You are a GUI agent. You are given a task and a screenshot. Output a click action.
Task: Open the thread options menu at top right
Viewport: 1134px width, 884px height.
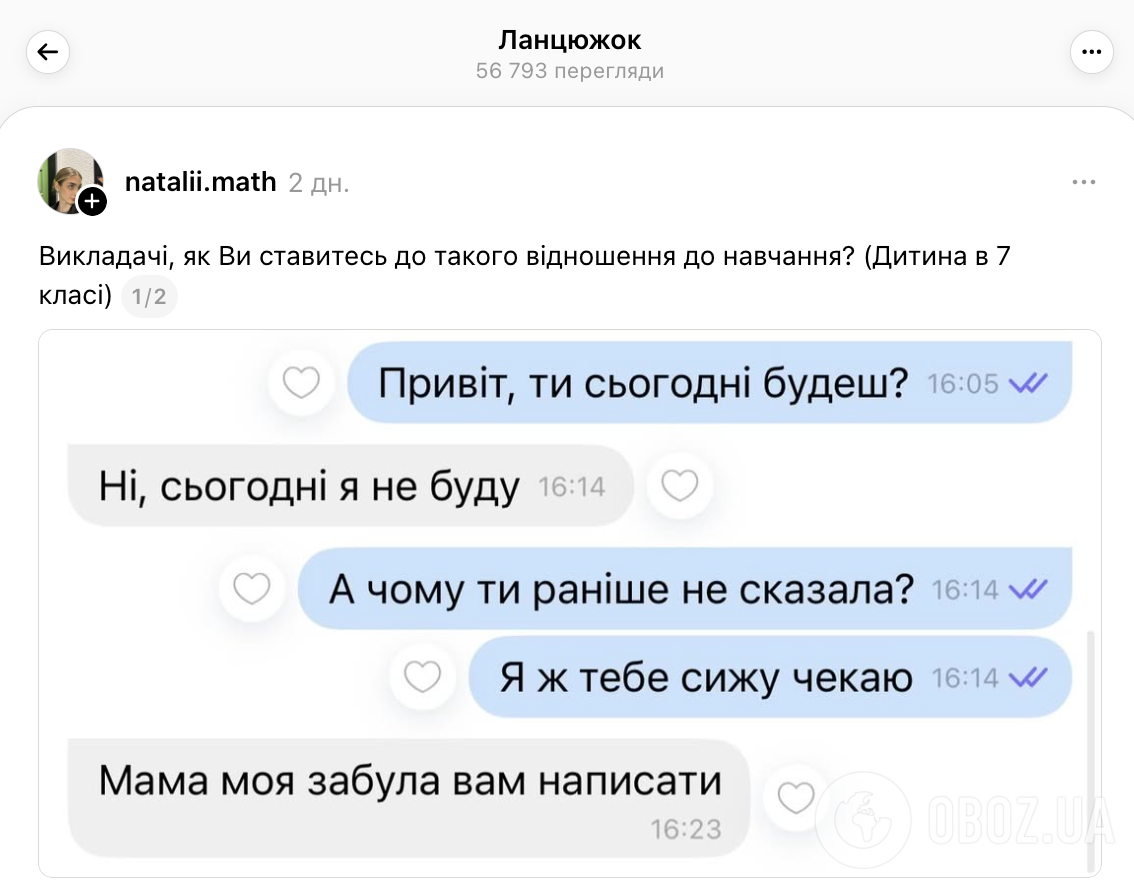click(x=1092, y=51)
